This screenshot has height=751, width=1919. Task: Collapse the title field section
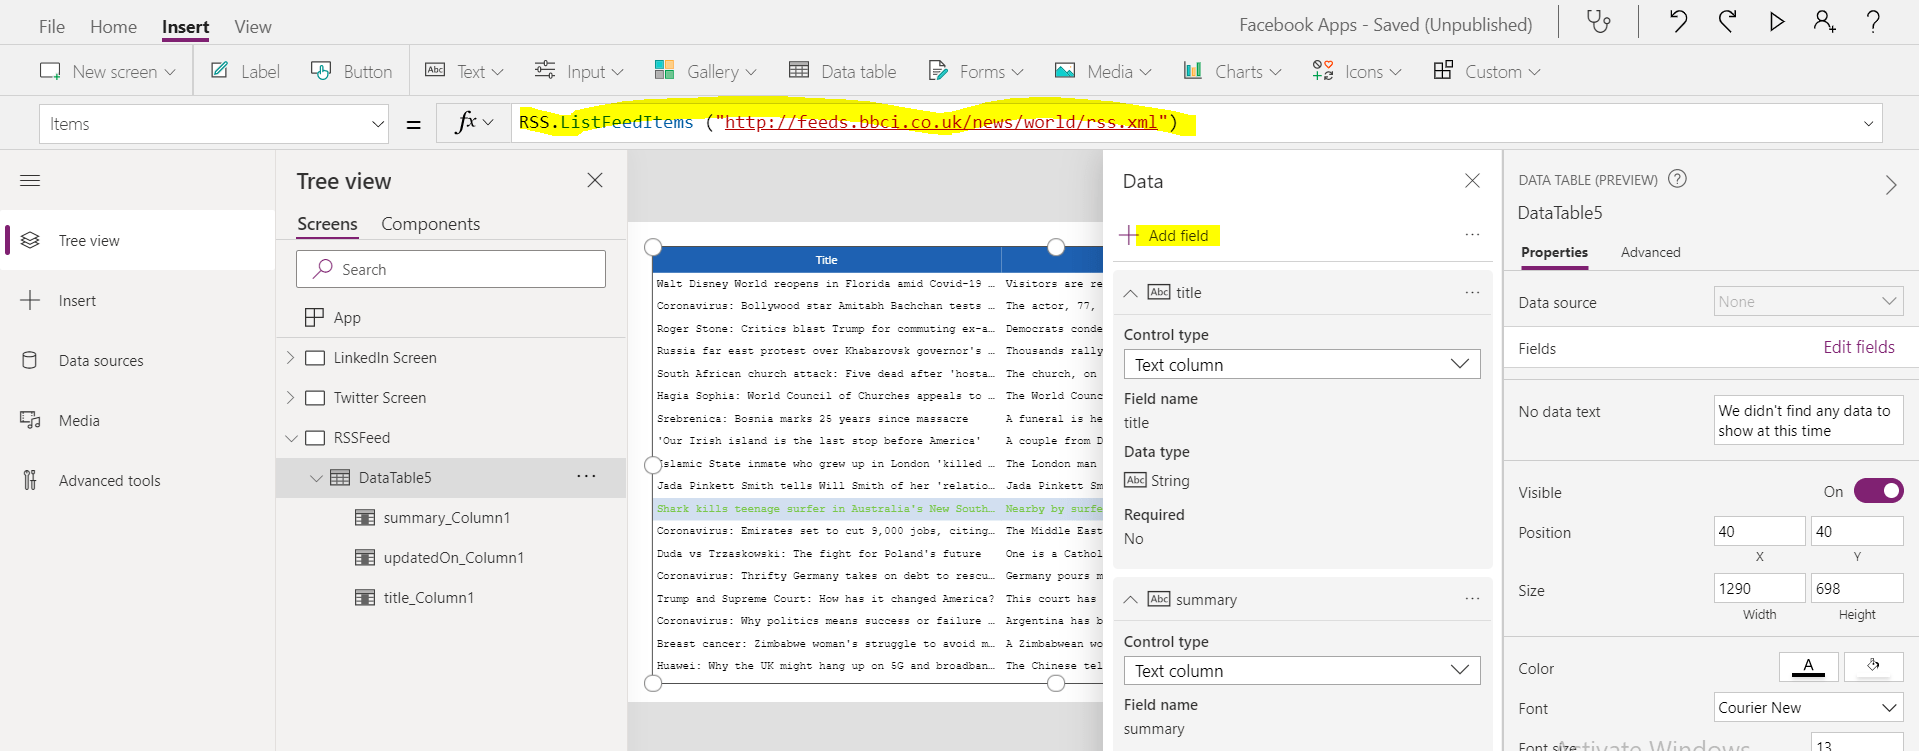[x=1130, y=293]
